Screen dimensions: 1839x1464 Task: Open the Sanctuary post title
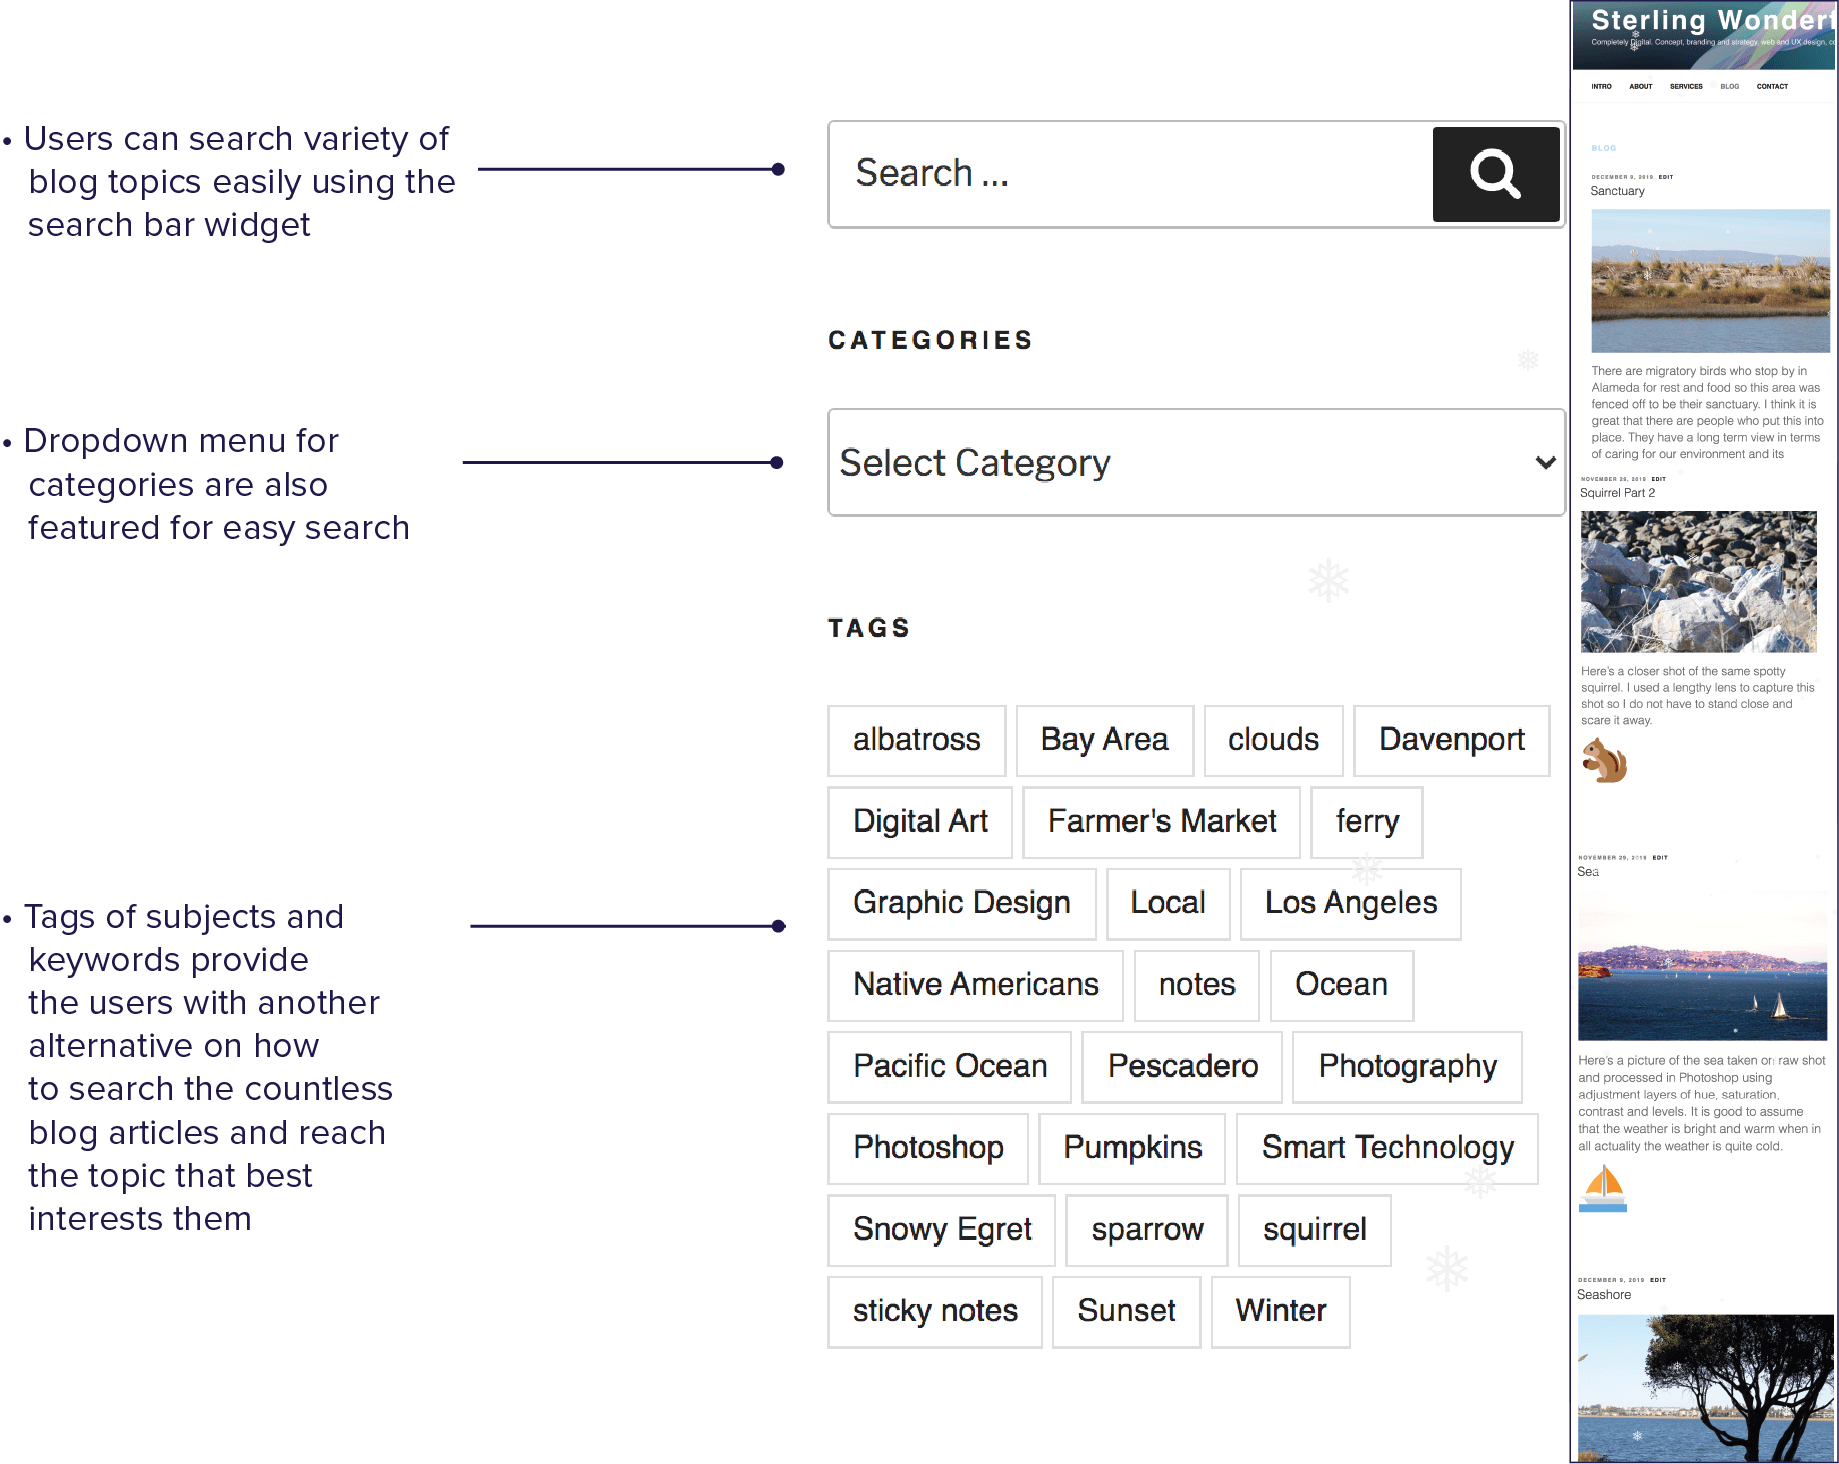click(x=1617, y=191)
